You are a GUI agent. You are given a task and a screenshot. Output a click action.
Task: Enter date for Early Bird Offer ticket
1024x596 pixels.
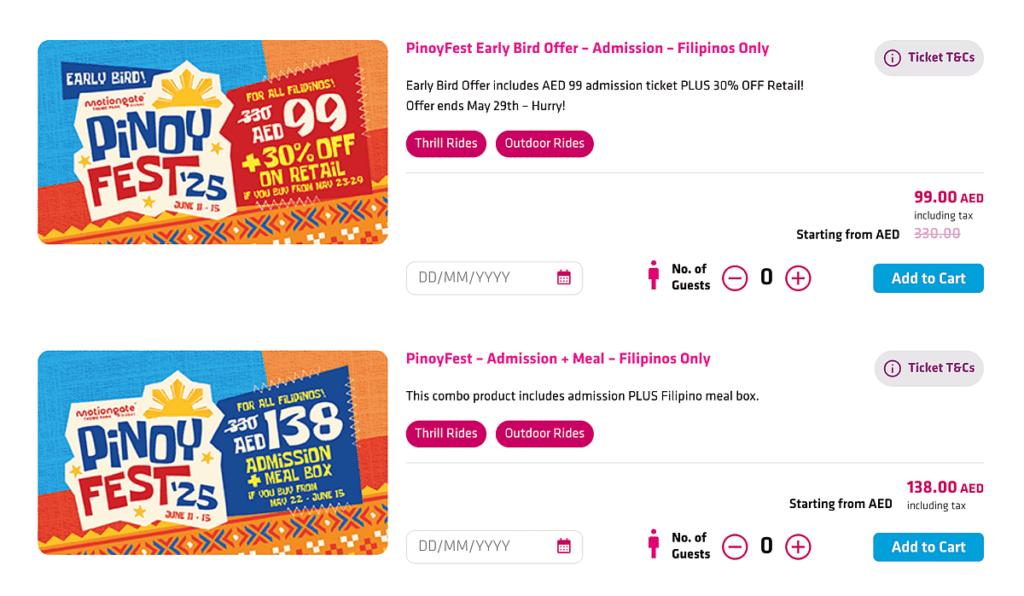[x=480, y=278]
